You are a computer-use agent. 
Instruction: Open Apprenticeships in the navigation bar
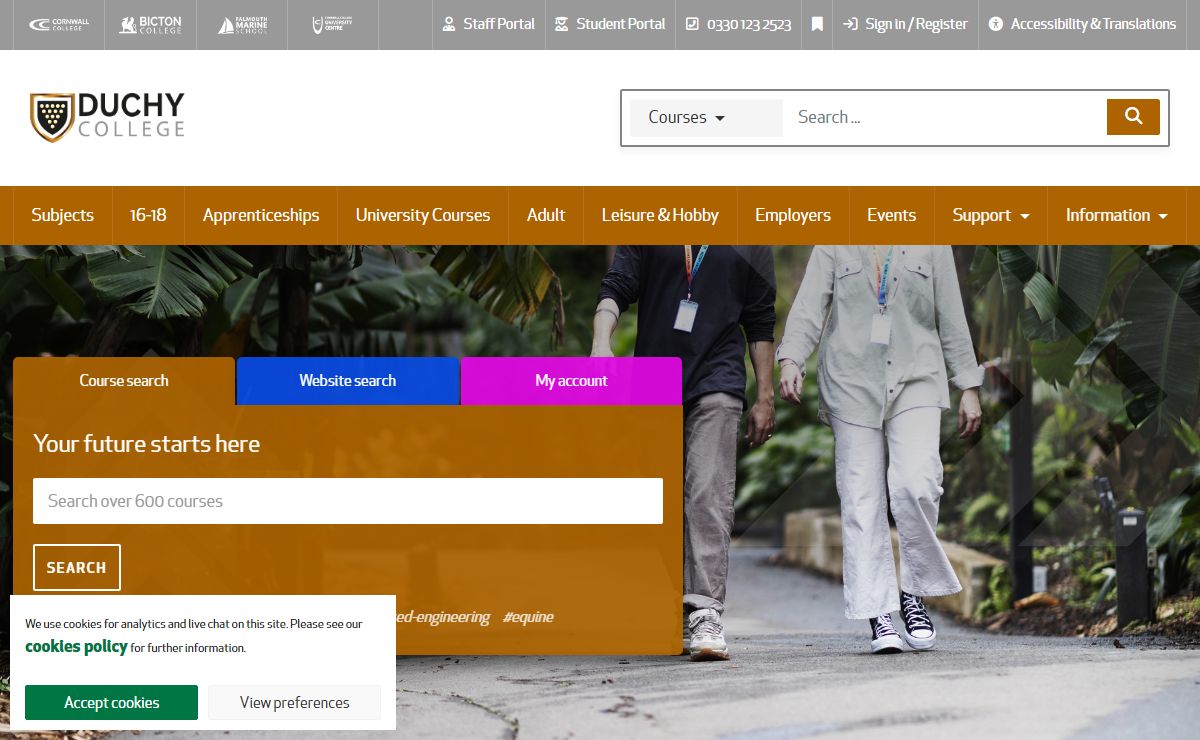(261, 215)
